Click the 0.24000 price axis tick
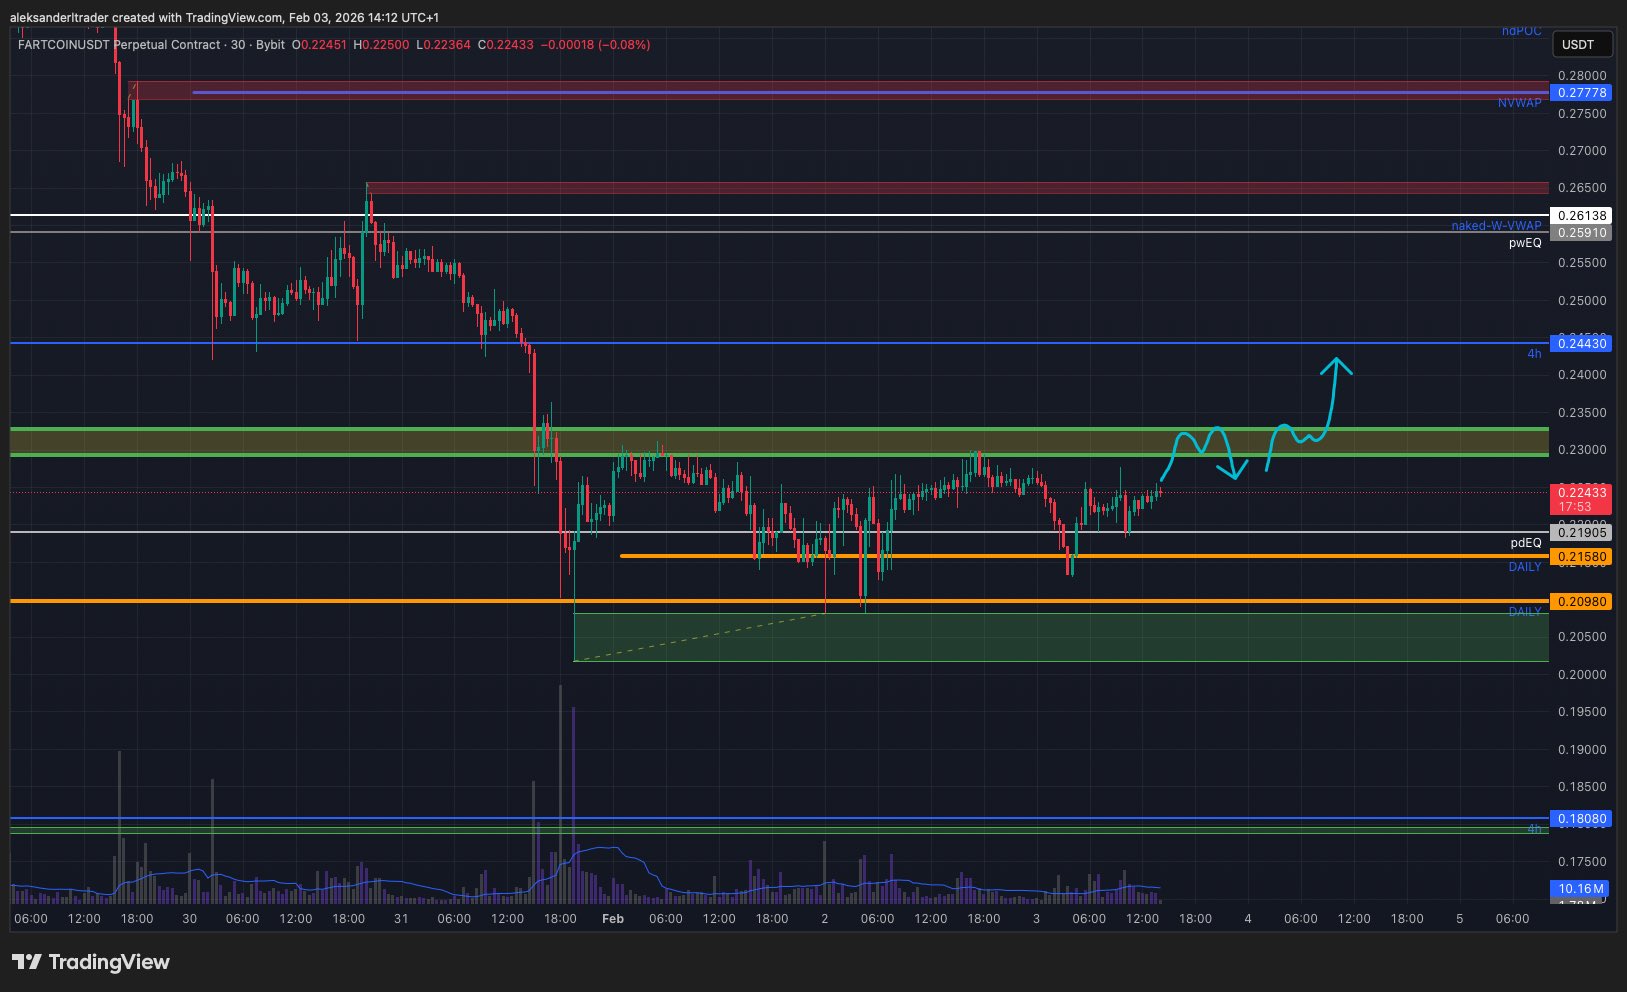Screen dimensions: 1627x992 (x=1582, y=375)
